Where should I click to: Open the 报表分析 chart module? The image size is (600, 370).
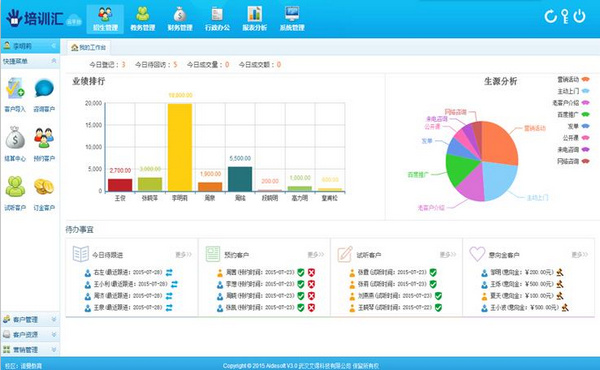point(254,19)
